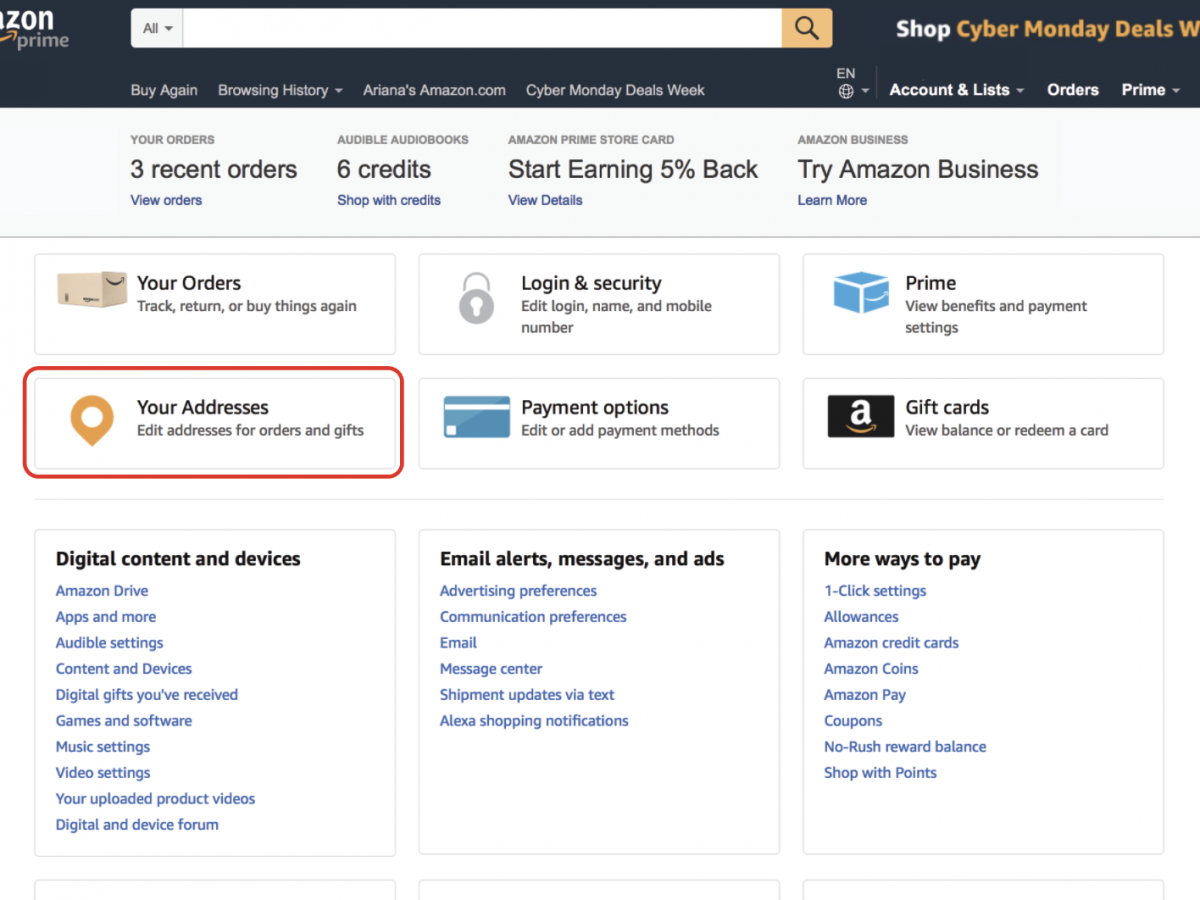Image resolution: width=1200 pixels, height=900 pixels.
Task: Open Amazon Coins link
Action: 871,669
